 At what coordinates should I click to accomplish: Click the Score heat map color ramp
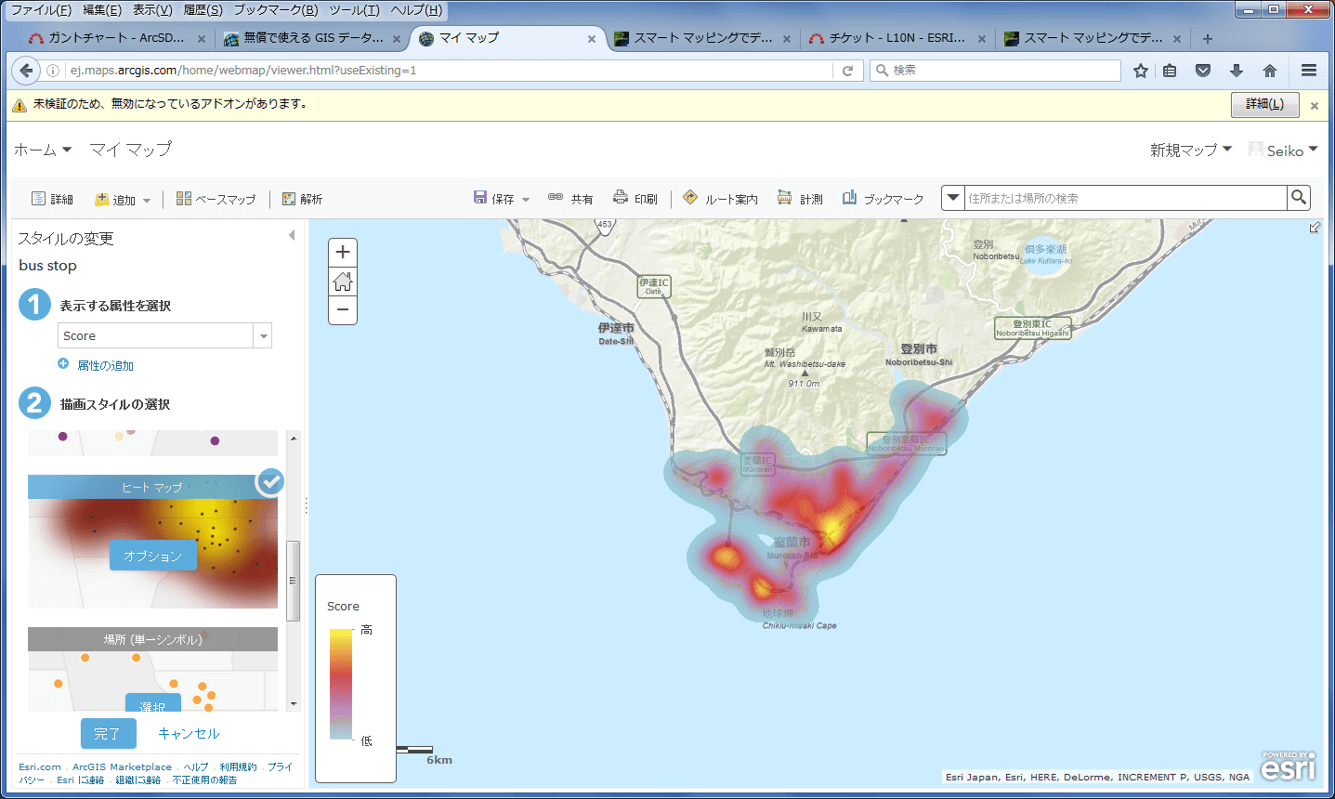341,683
